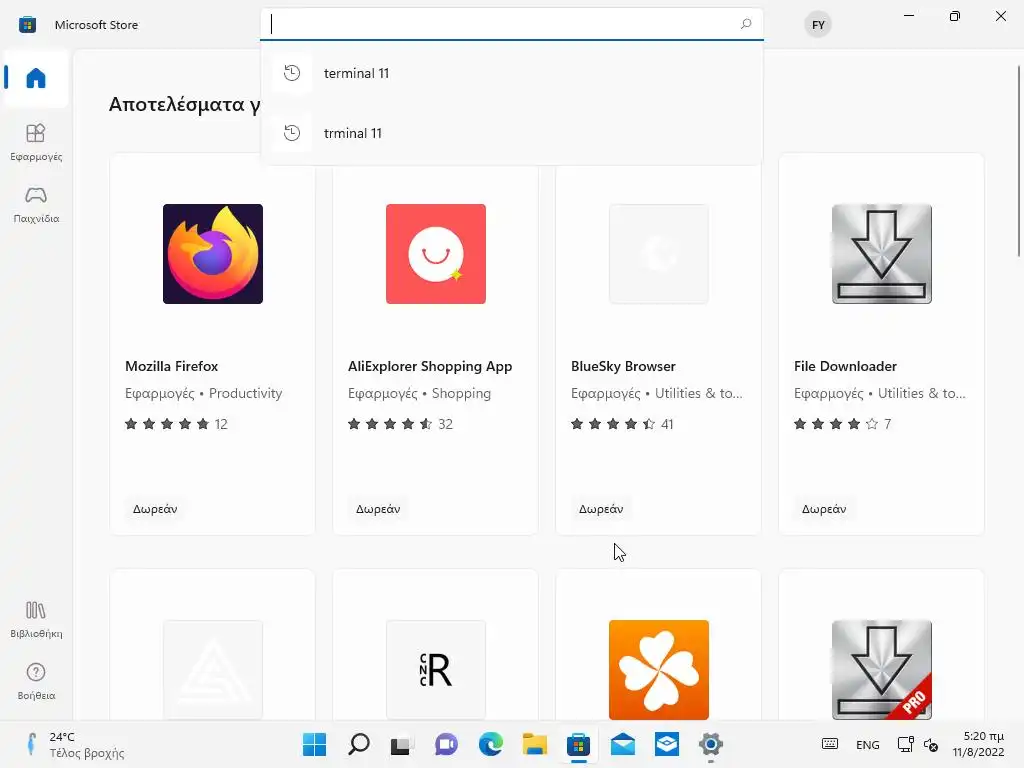The width and height of the screenshot is (1024, 768).
Task: Open Task View from the taskbar
Action: pos(402,744)
